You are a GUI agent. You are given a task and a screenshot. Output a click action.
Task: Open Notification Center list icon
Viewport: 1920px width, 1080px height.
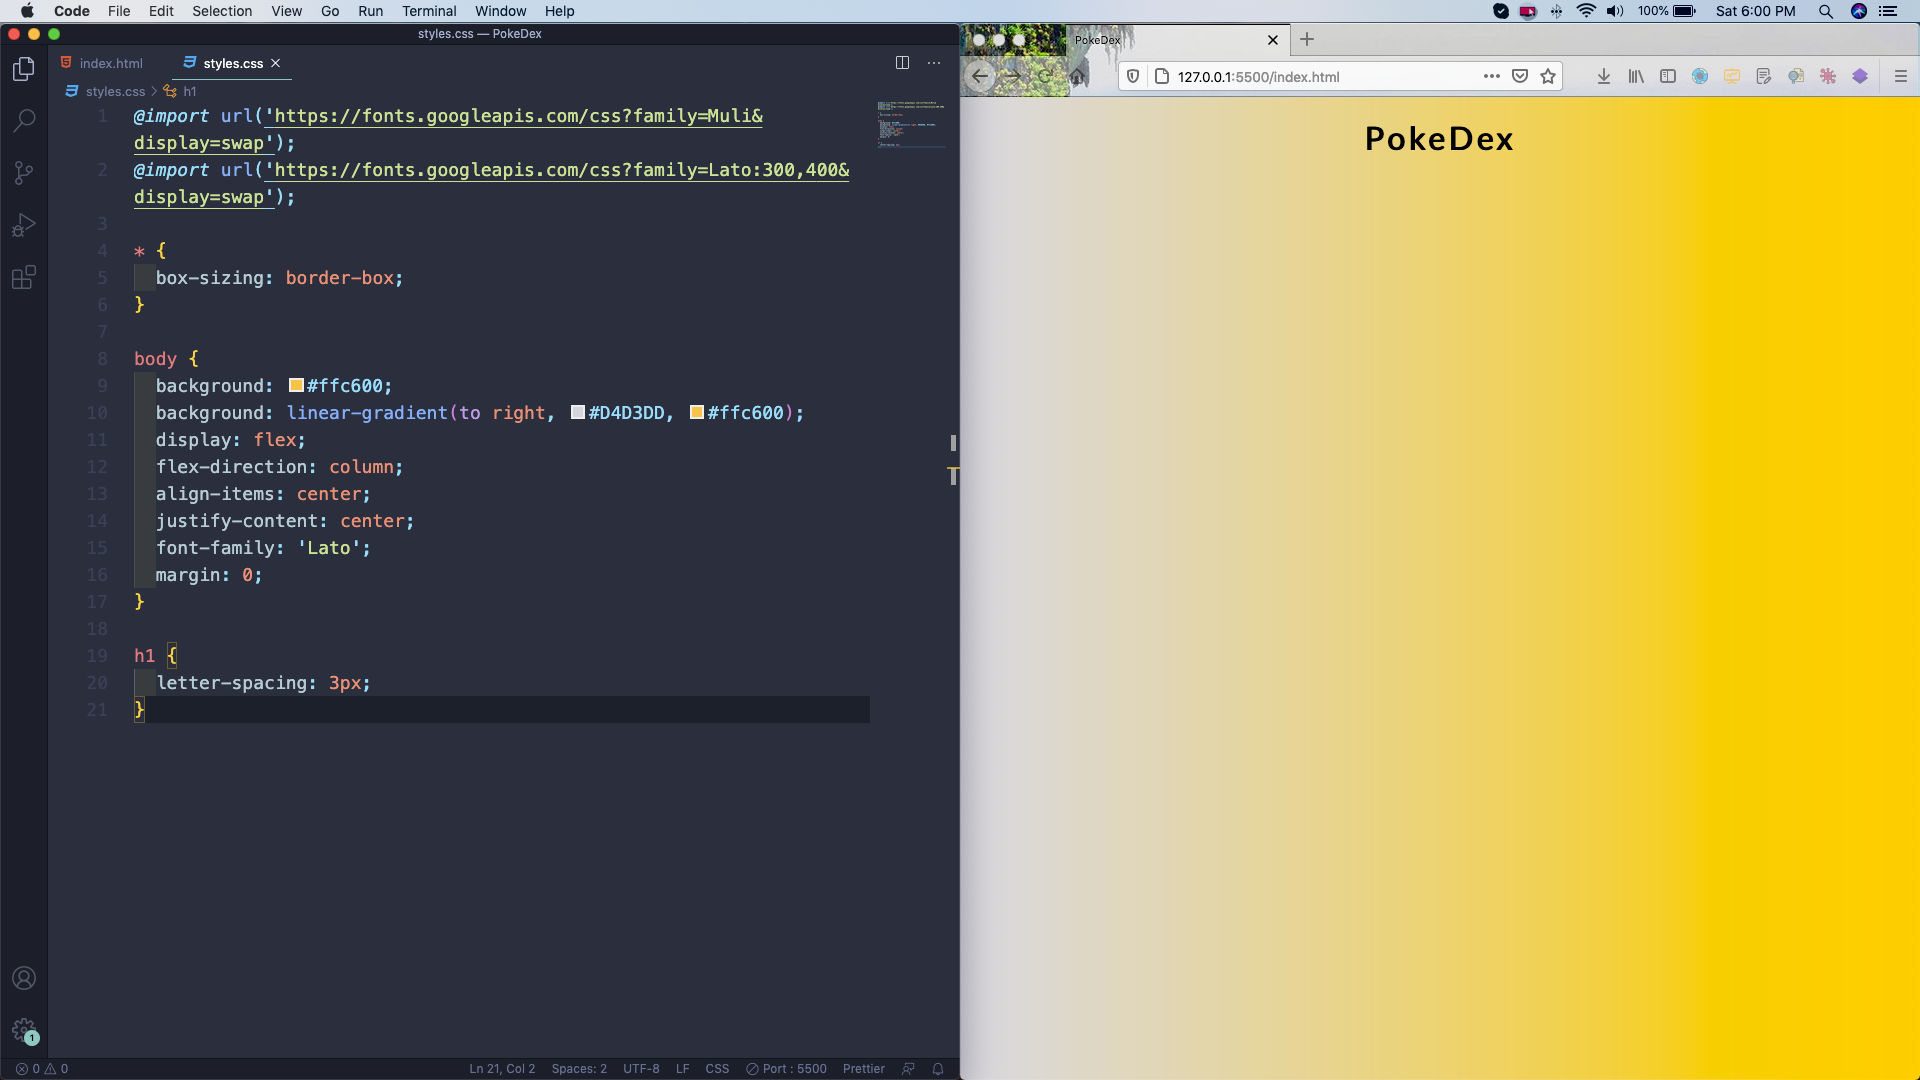click(x=1888, y=11)
